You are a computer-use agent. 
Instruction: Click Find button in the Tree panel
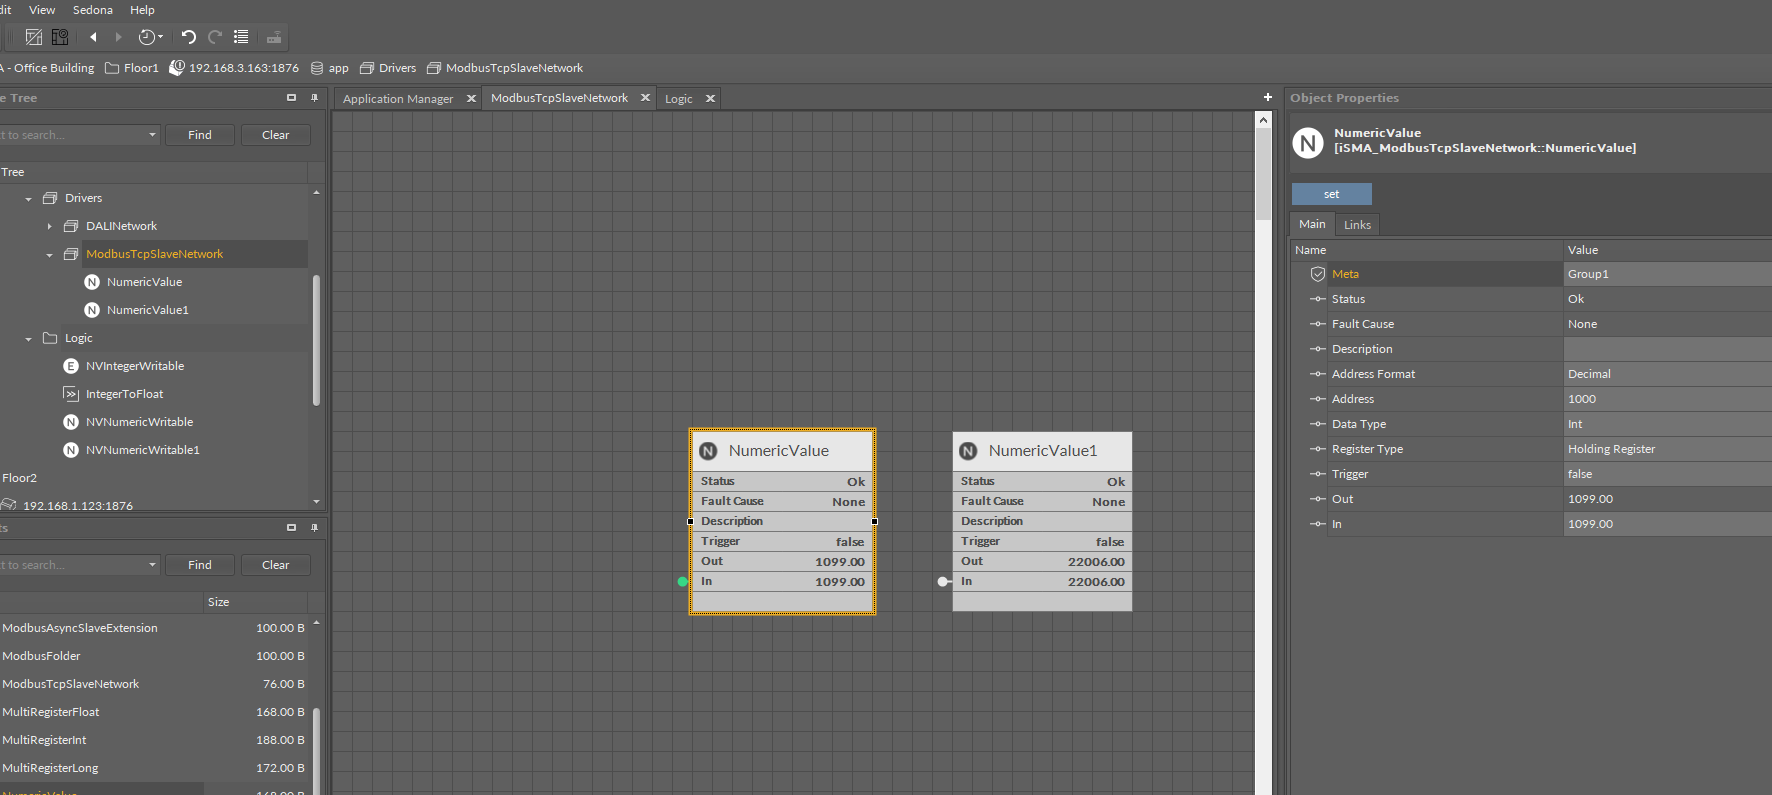(x=200, y=135)
